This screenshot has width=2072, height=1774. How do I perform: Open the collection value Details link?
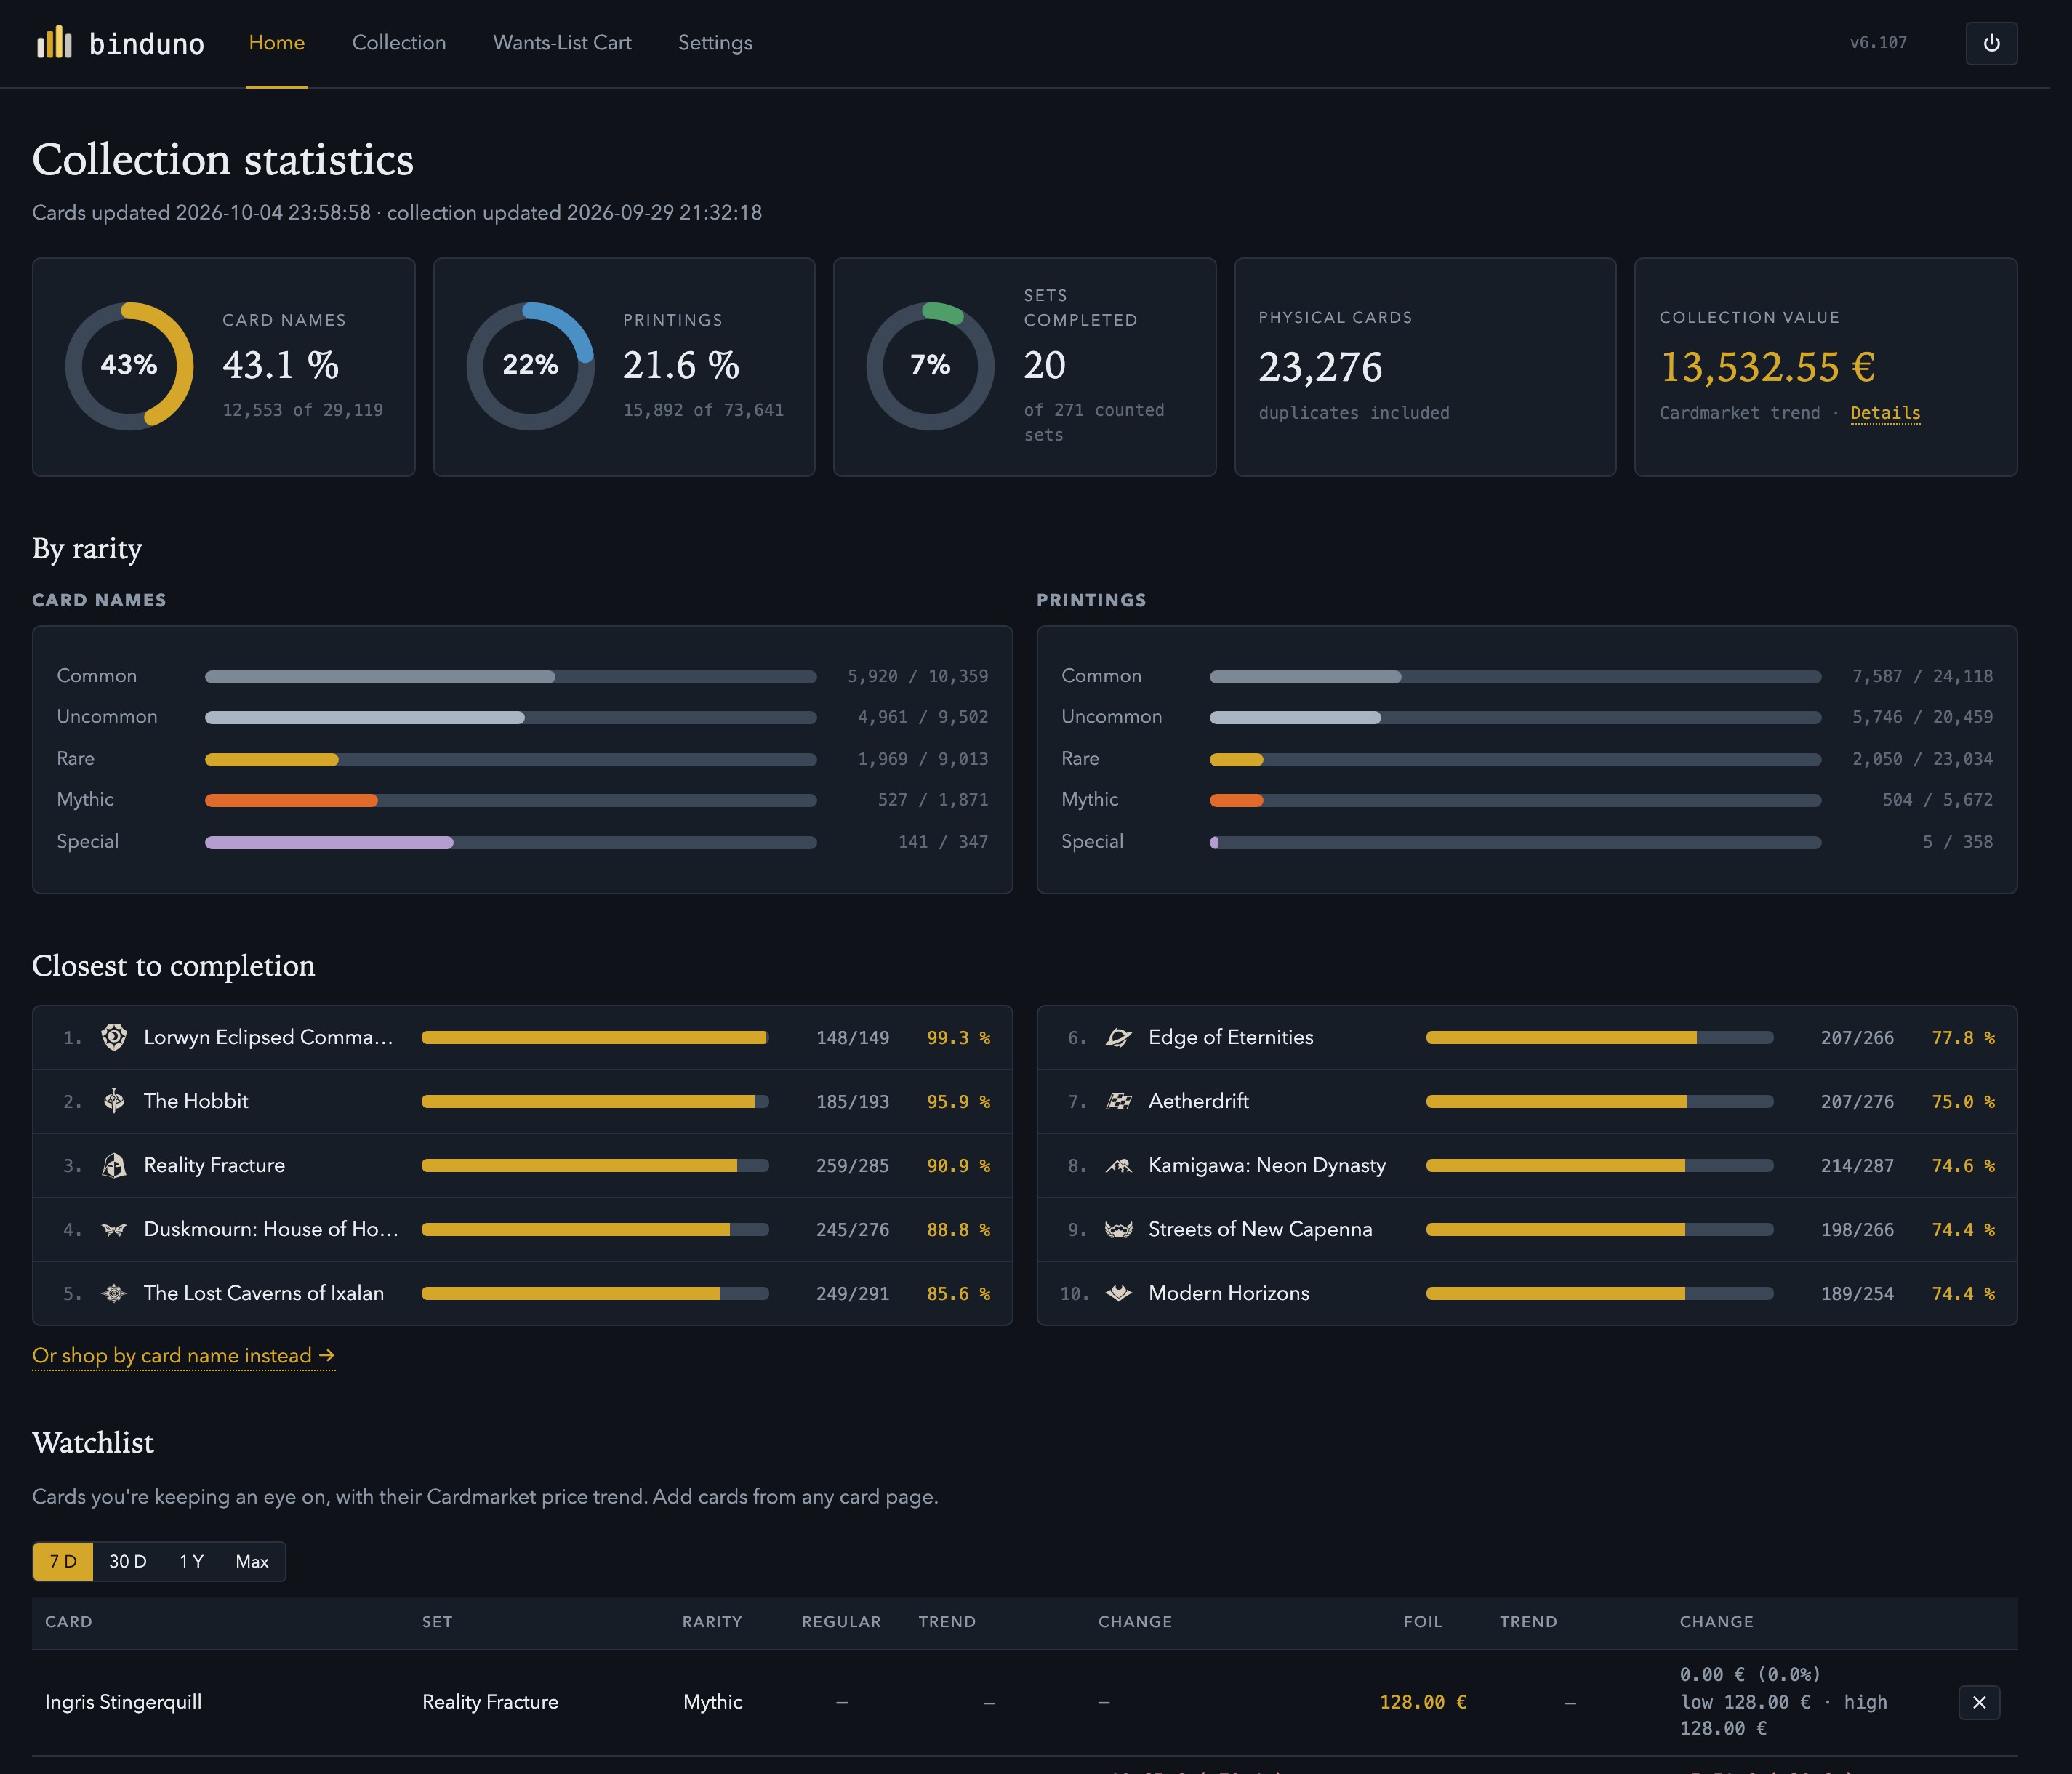1885,413
